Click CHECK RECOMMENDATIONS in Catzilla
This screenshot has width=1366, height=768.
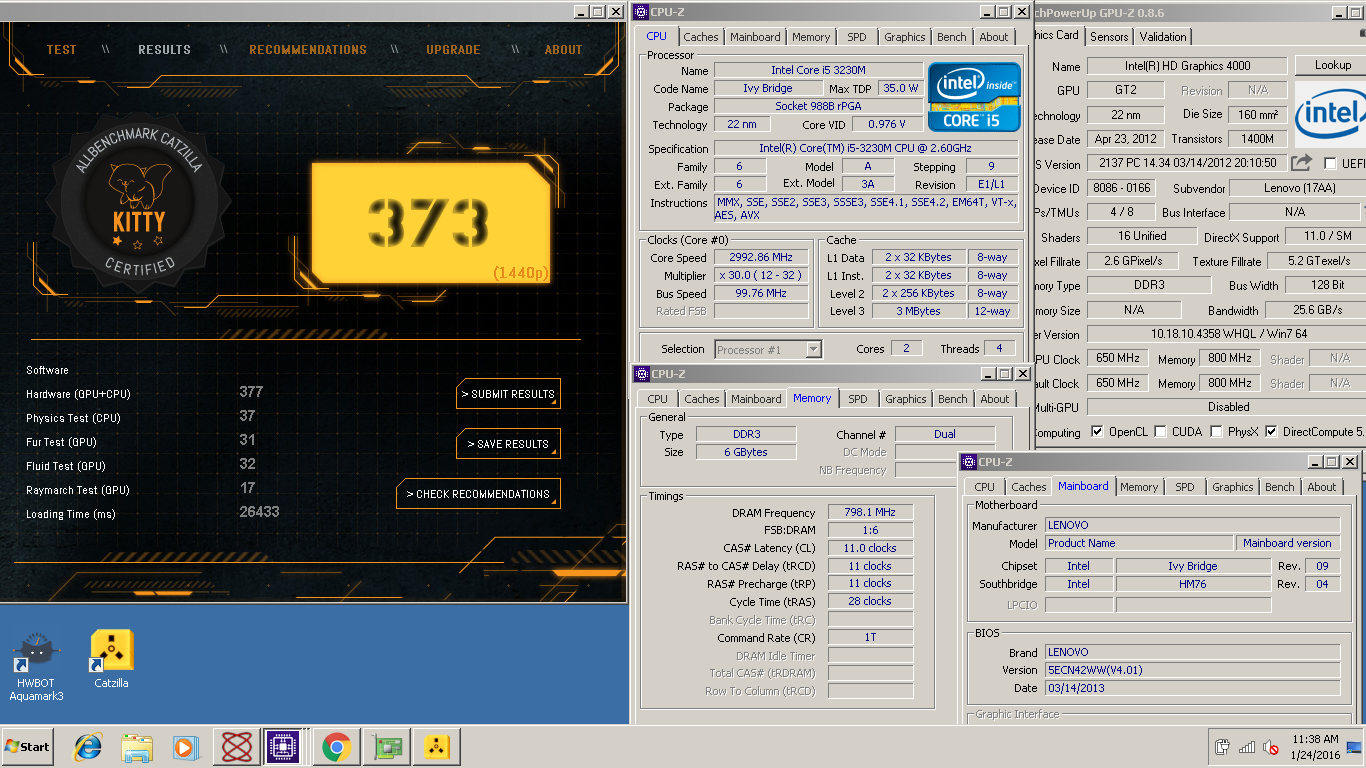point(478,494)
